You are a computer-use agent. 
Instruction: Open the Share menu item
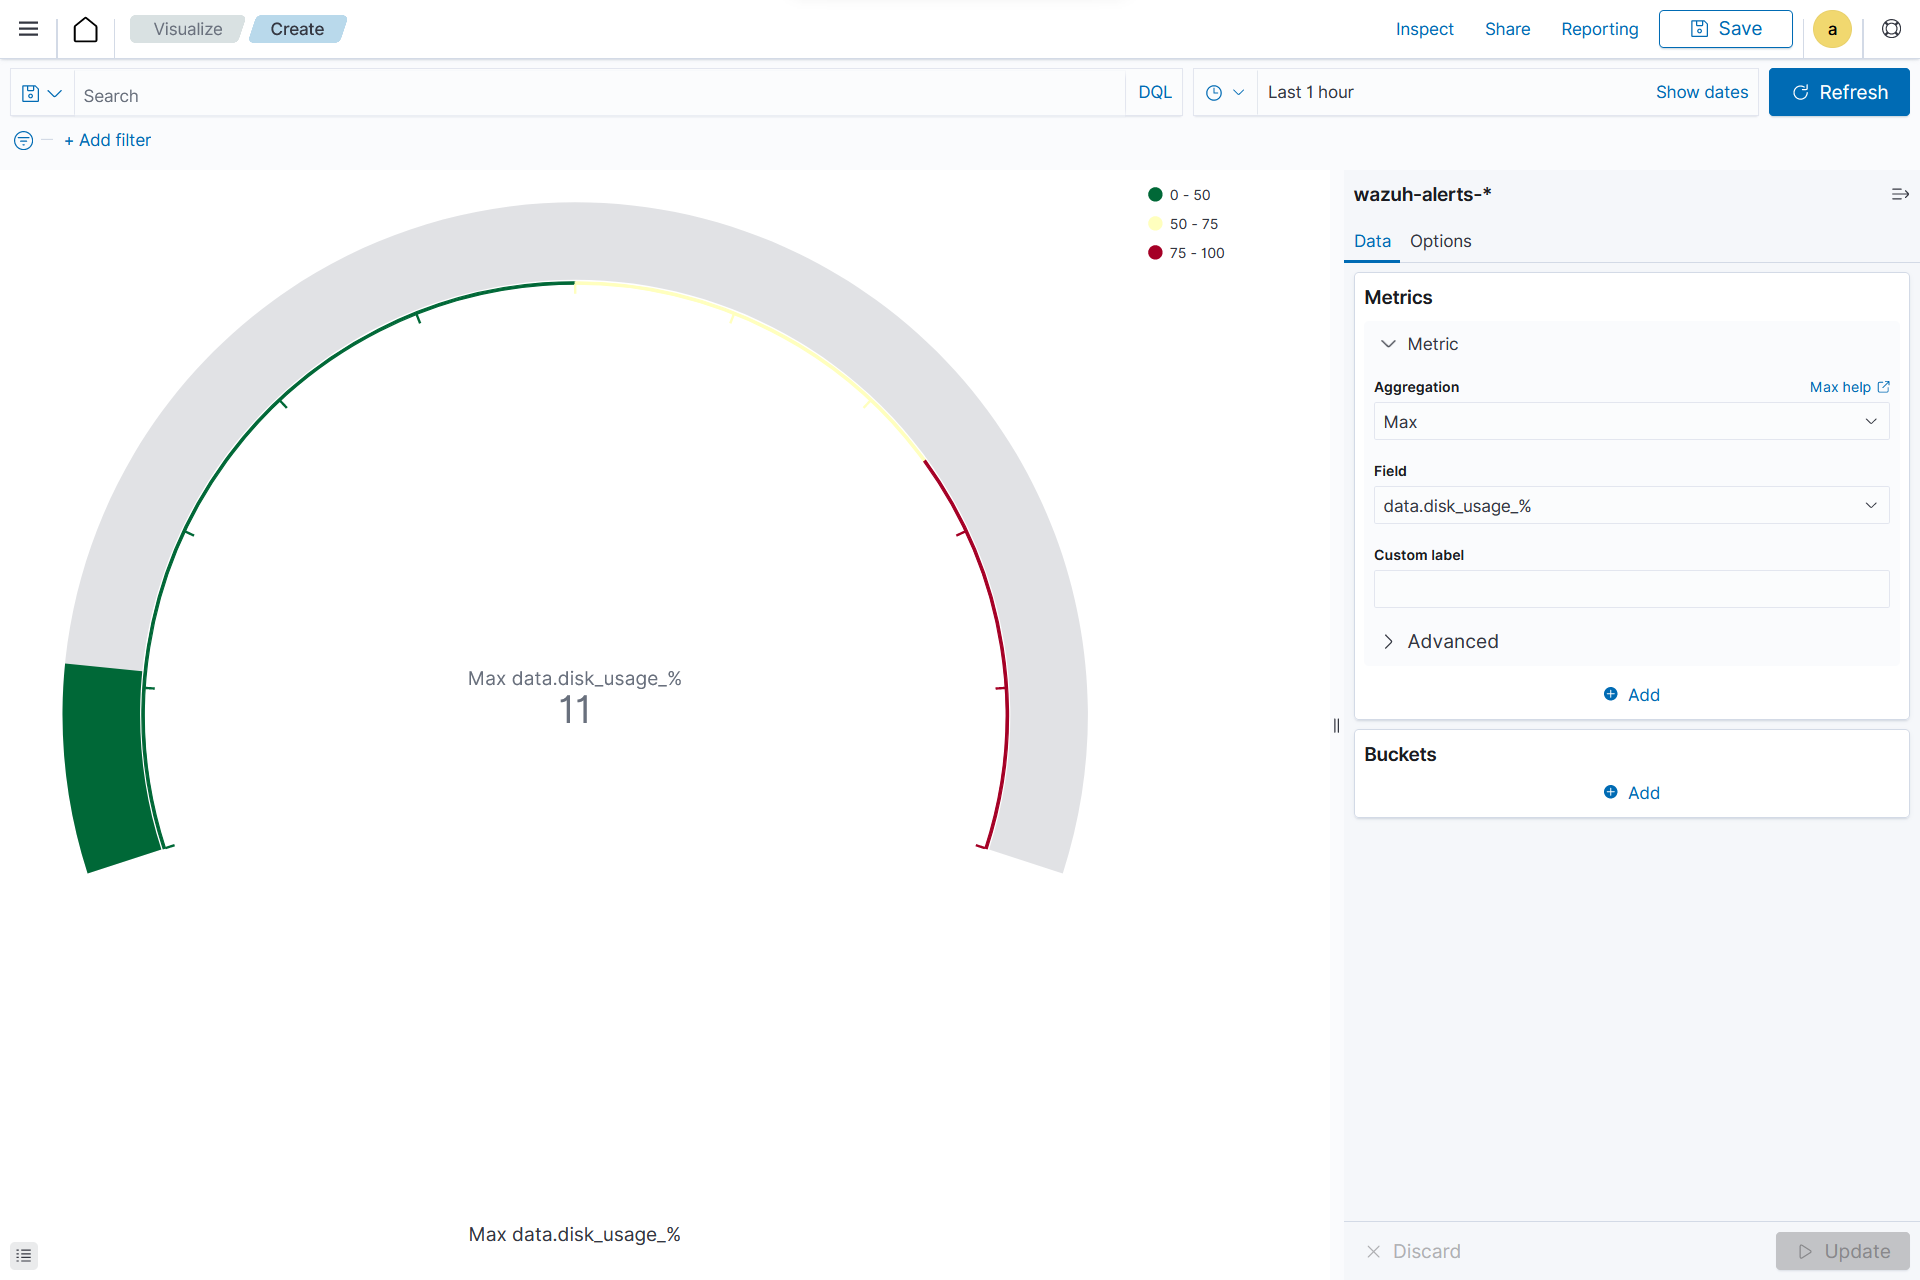[x=1507, y=29]
